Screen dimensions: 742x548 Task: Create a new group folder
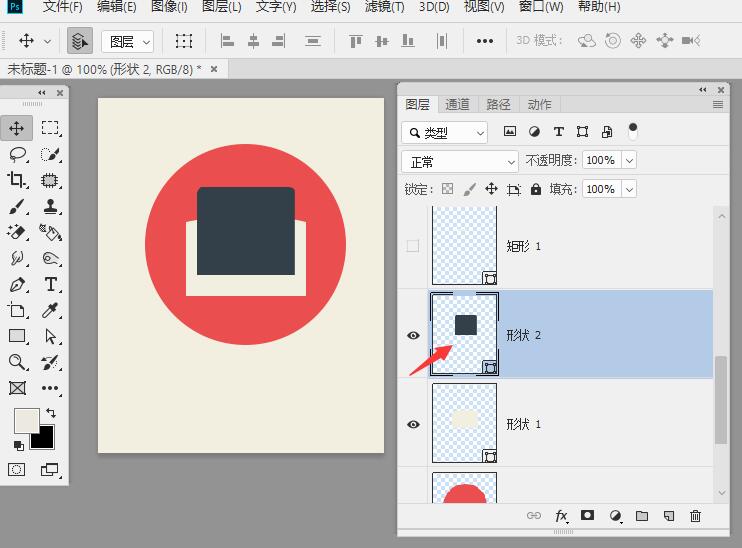pyautogui.click(x=642, y=516)
